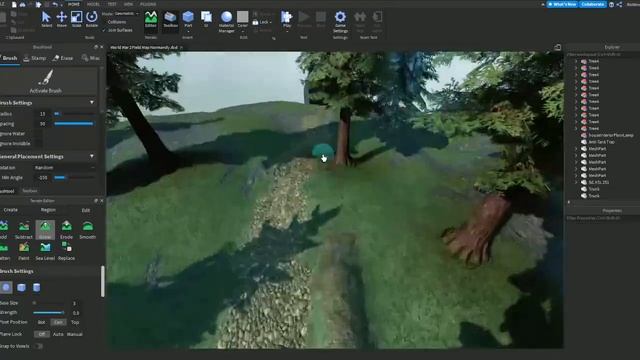Choose the sphere brush shape
Image resolution: width=640 pixels, height=360 pixels.
click(x=6, y=287)
